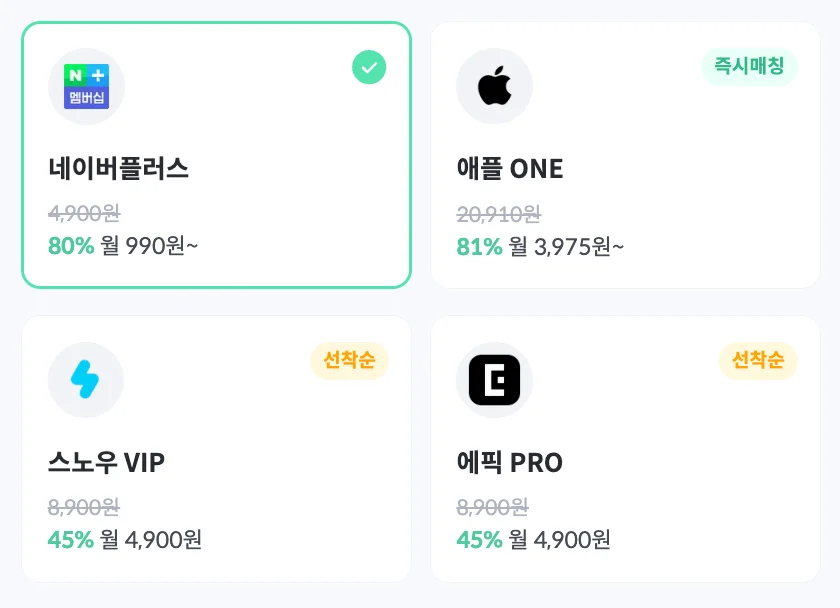Open 선착순 details on 에픽 PRO card

[758, 361]
